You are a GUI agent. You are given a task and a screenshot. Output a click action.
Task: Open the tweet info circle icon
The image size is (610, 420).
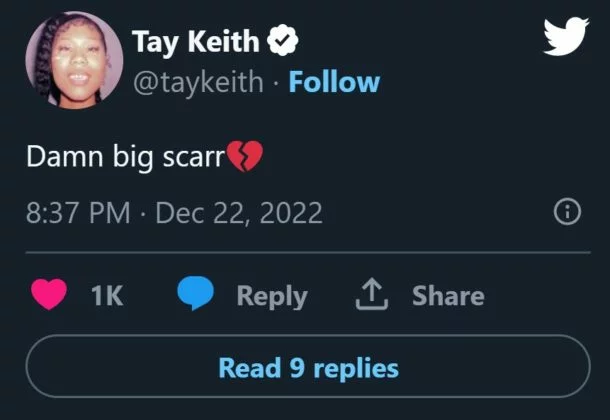567,212
